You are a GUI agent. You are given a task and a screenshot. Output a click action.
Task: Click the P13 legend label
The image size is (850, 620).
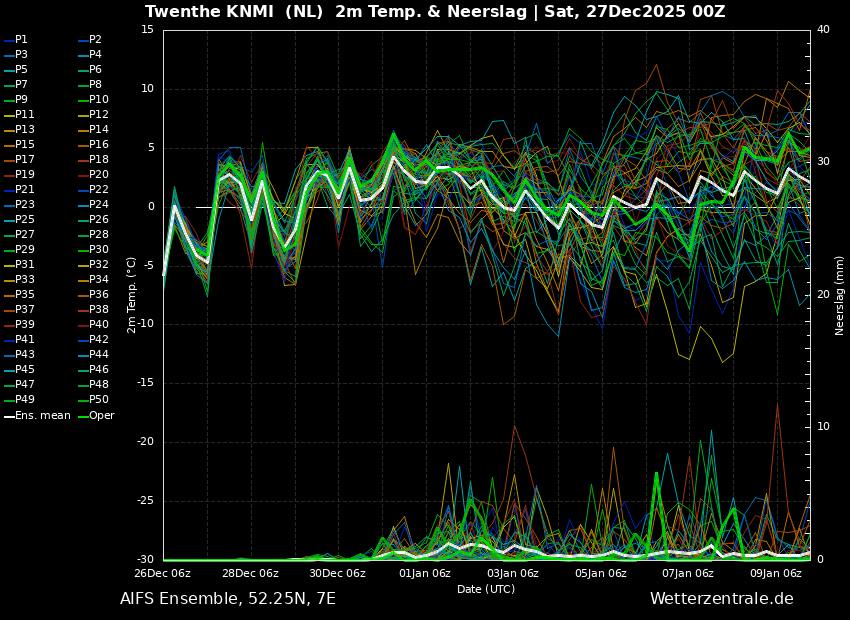[x=25, y=129]
